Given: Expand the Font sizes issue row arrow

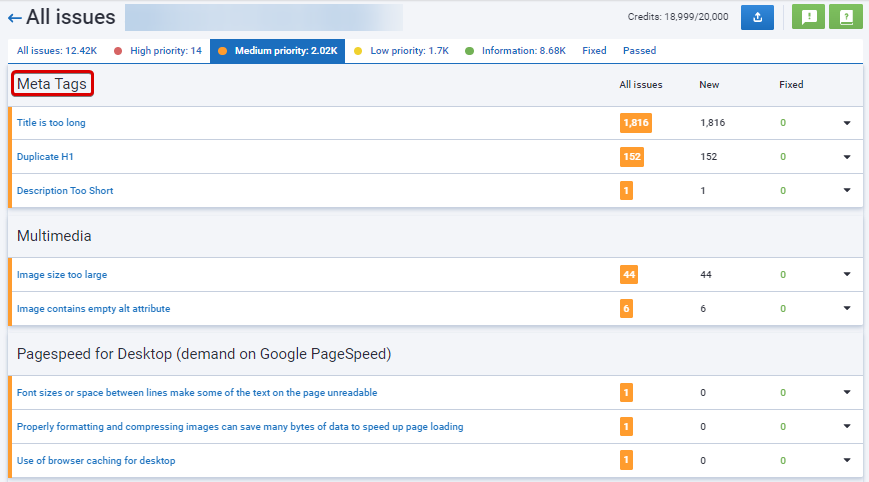Looking at the screenshot, I should (847, 392).
